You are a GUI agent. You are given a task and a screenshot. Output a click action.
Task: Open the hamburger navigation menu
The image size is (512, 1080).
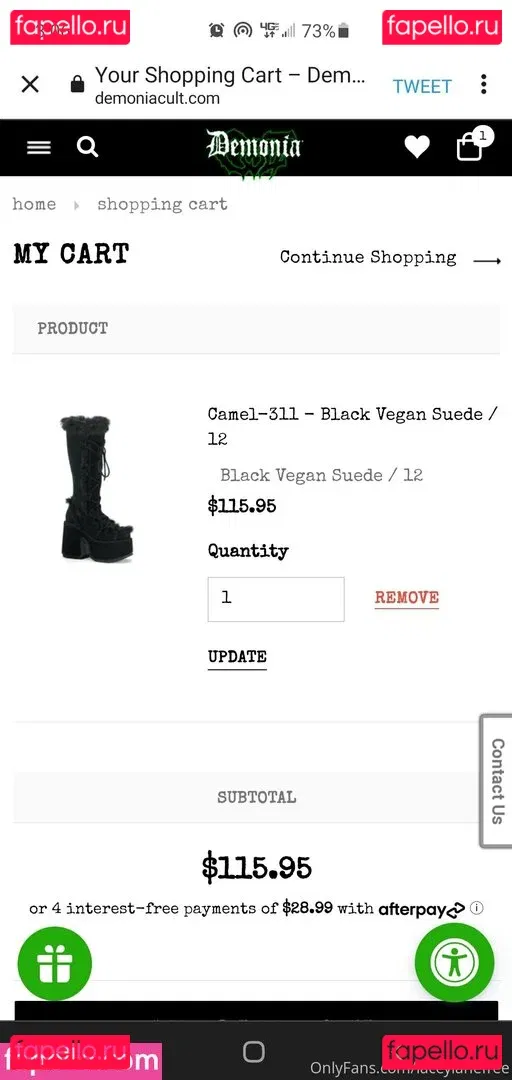click(39, 147)
